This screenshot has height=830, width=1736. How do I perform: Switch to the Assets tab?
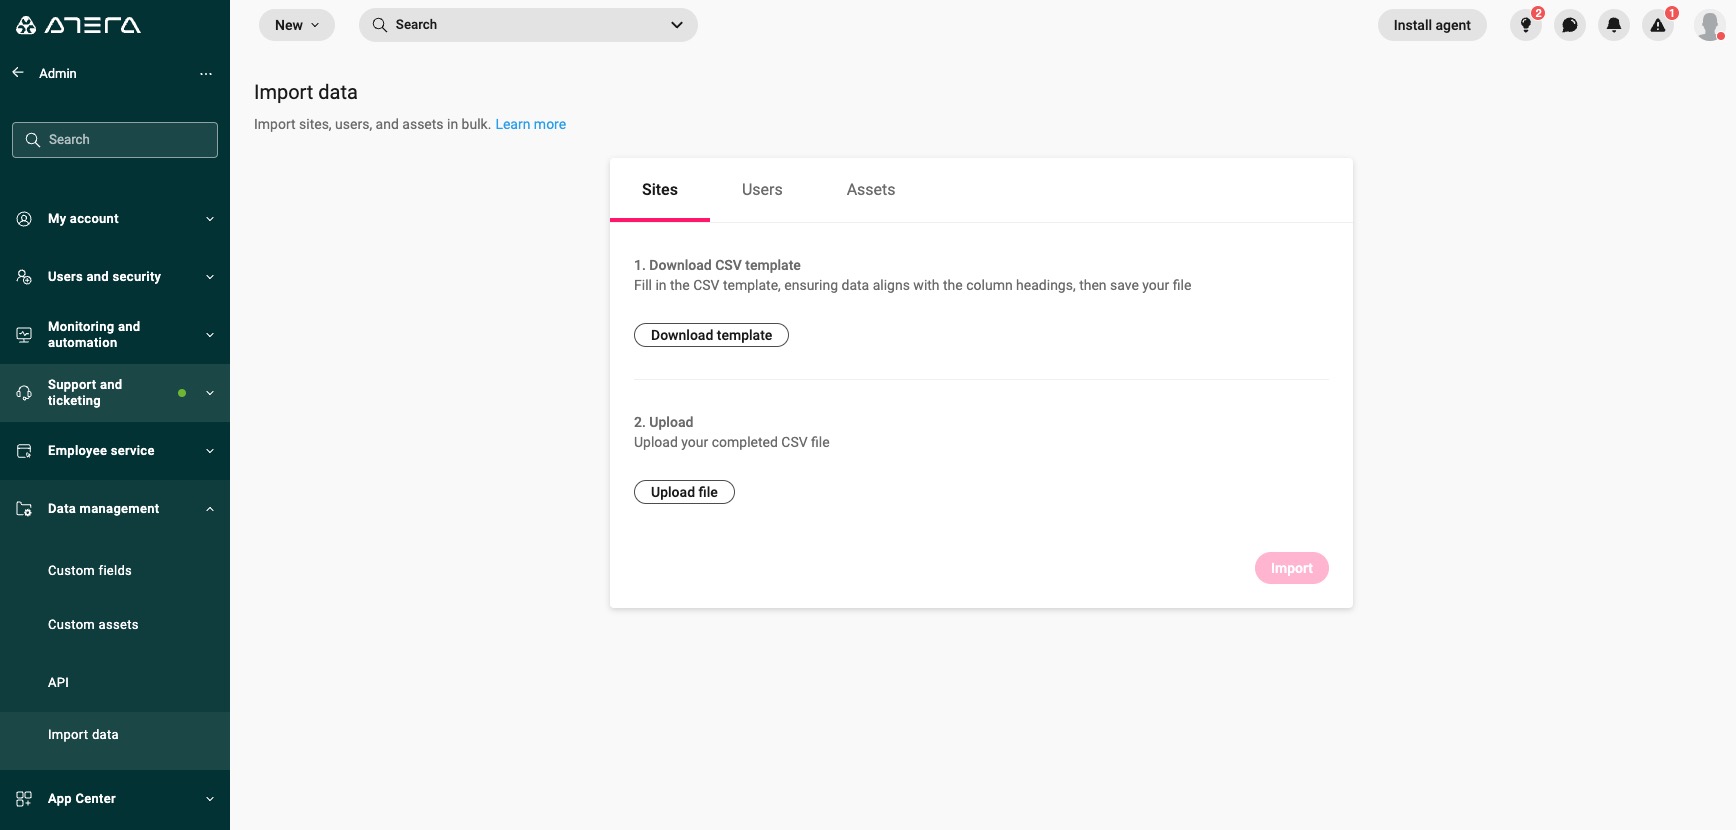[871, 190]
